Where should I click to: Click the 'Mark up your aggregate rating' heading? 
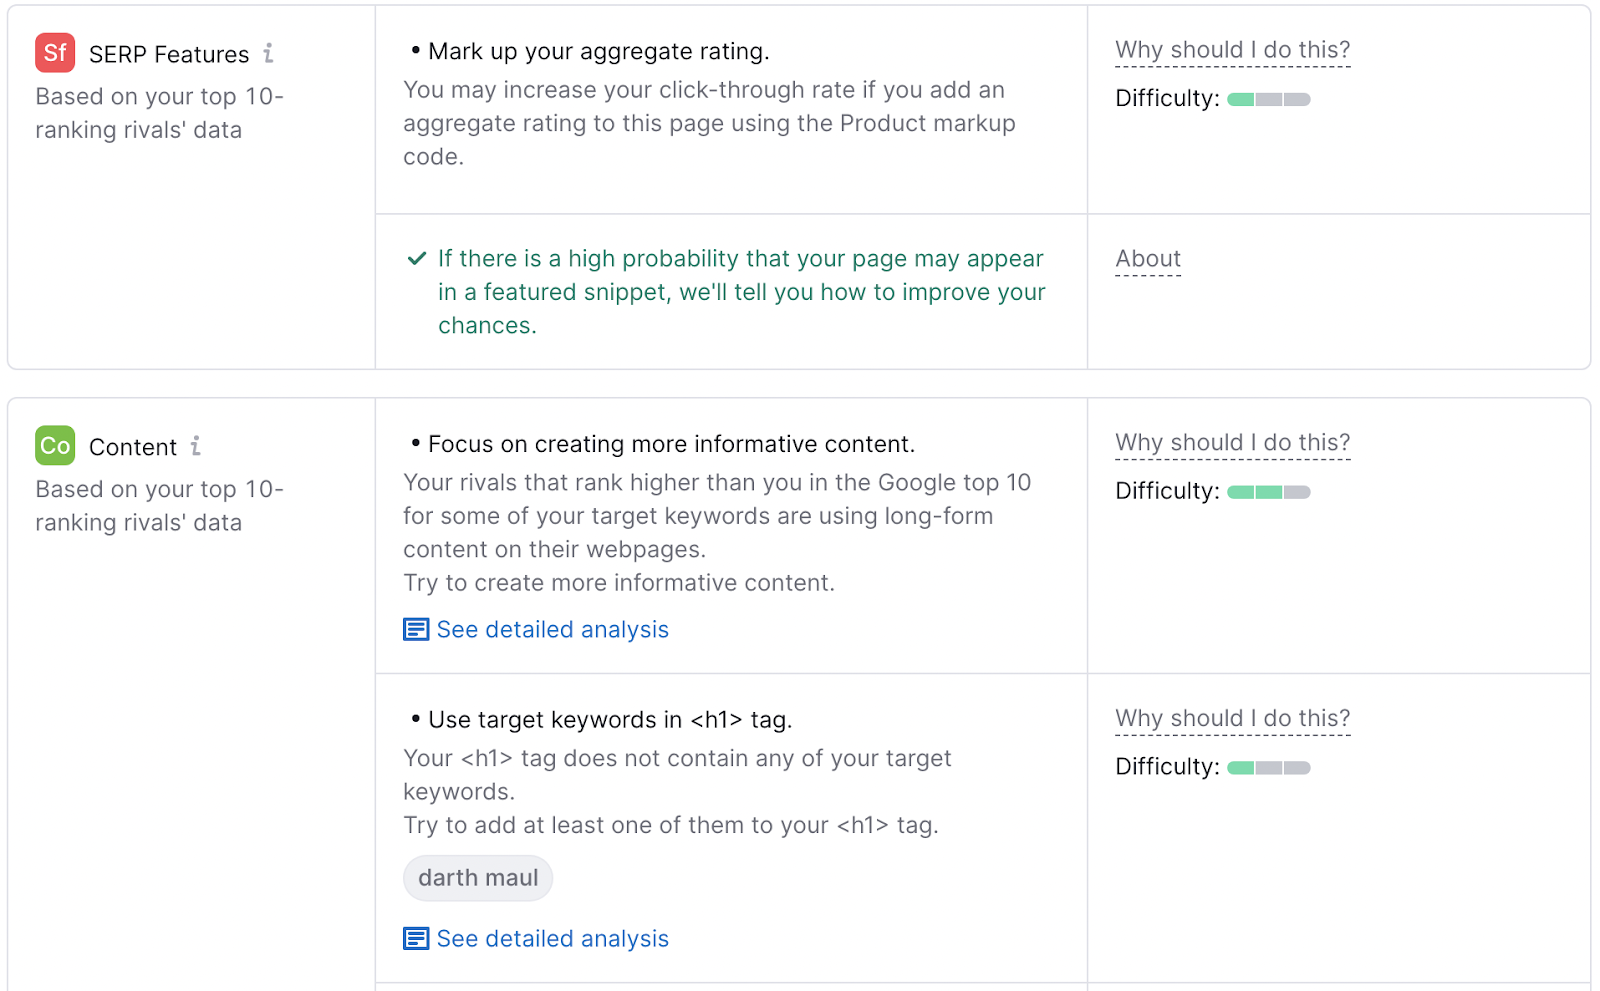tap(599, 51)
